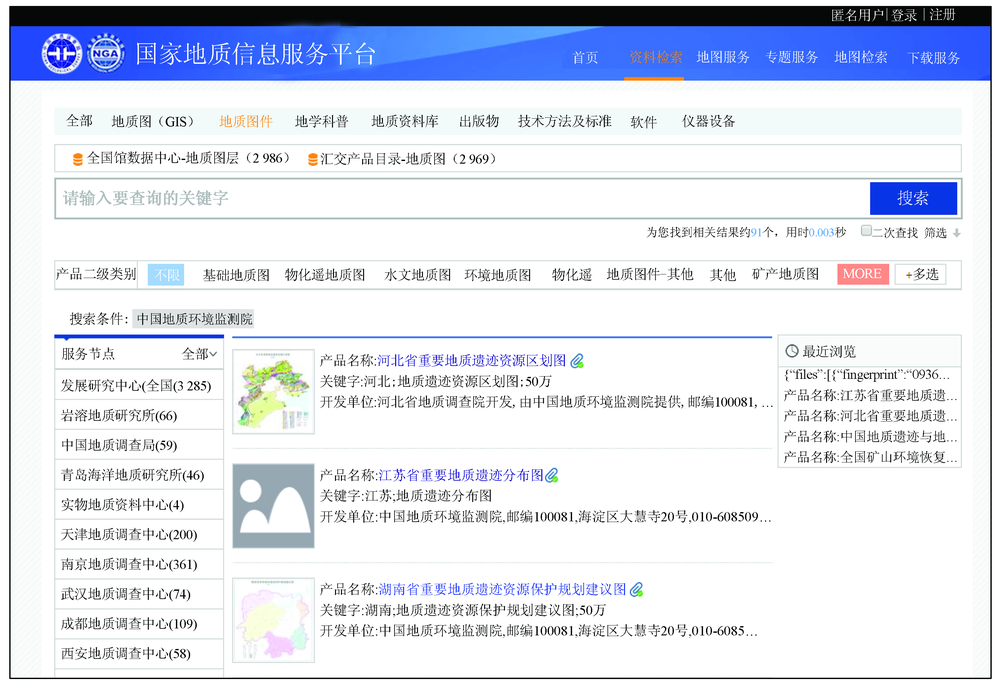
Task: Click attachment icon after 湖南省重要地质遗迹资源保护规划建议图
Action: pyautogui.click(x=636, y=590)
